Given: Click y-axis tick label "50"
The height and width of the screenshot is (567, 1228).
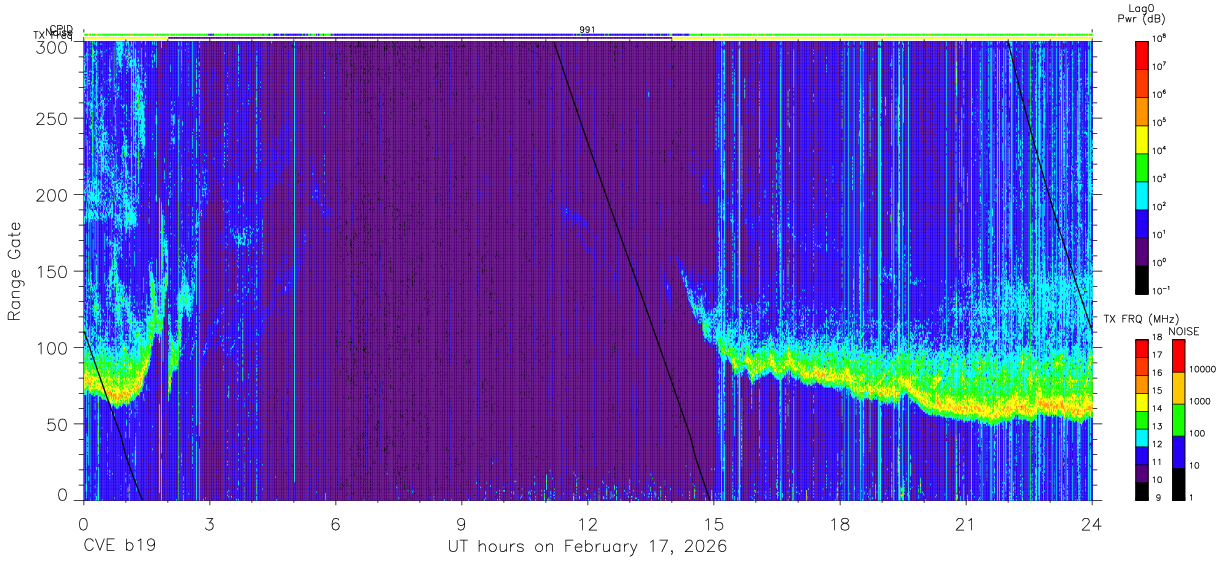Looking at the screenshot, I should [x=59, y=424].
